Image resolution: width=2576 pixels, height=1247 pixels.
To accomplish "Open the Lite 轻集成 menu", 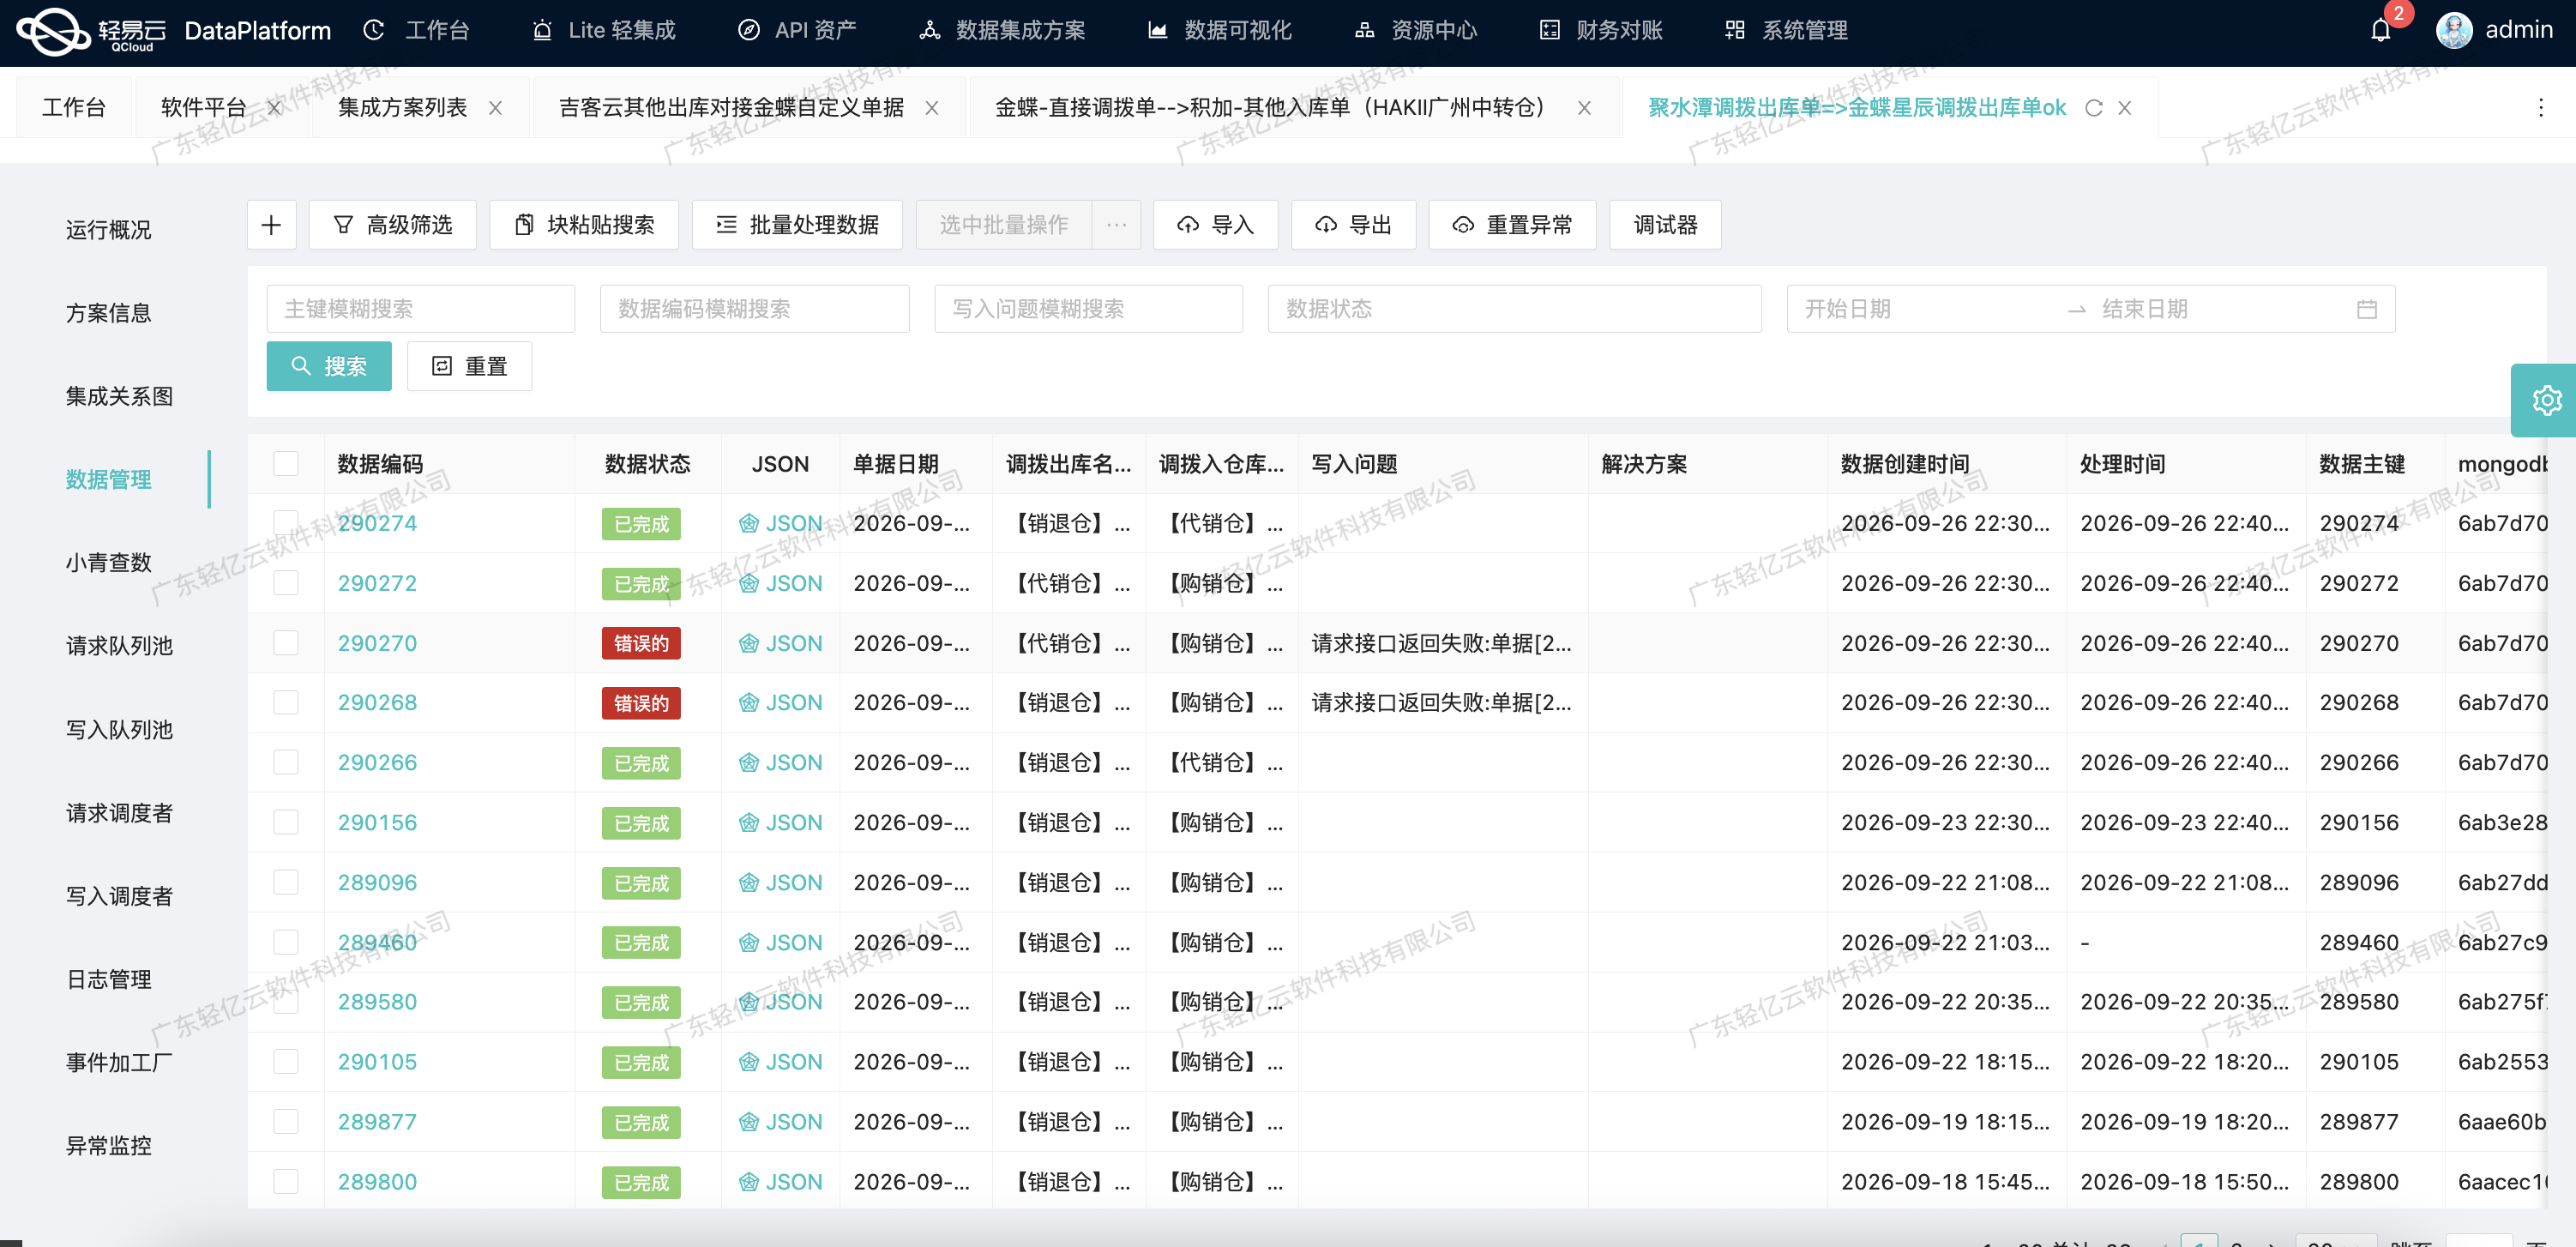I will coord(604,30).
